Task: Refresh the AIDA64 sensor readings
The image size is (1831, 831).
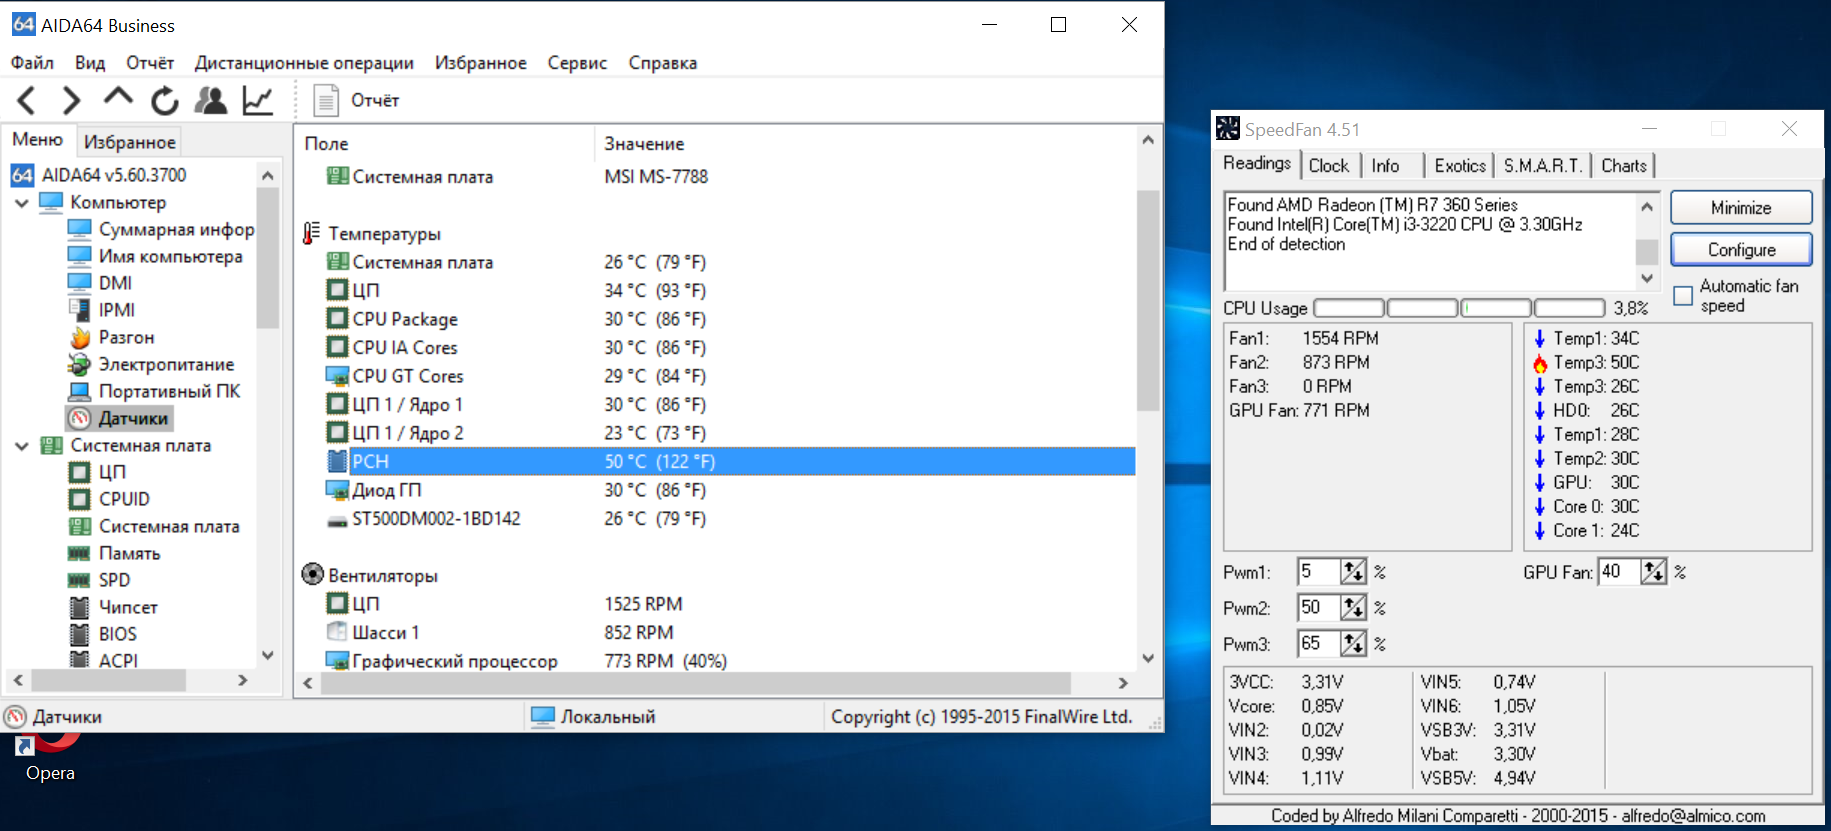Action: [165, 100]
